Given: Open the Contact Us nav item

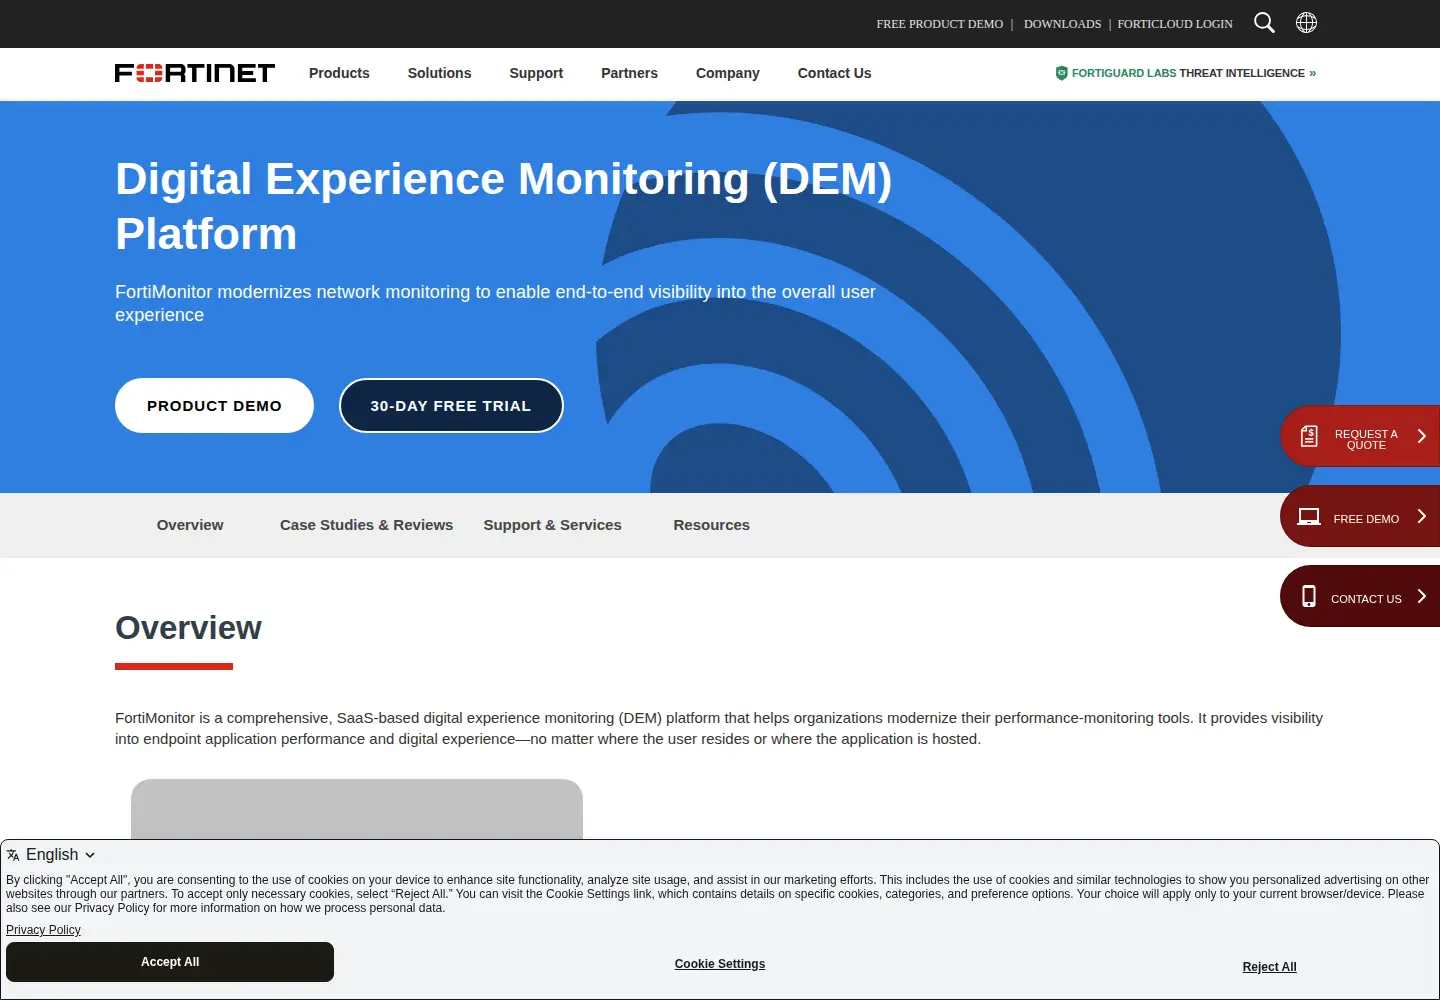Looking at the screenshot, I should coord(834,73).
